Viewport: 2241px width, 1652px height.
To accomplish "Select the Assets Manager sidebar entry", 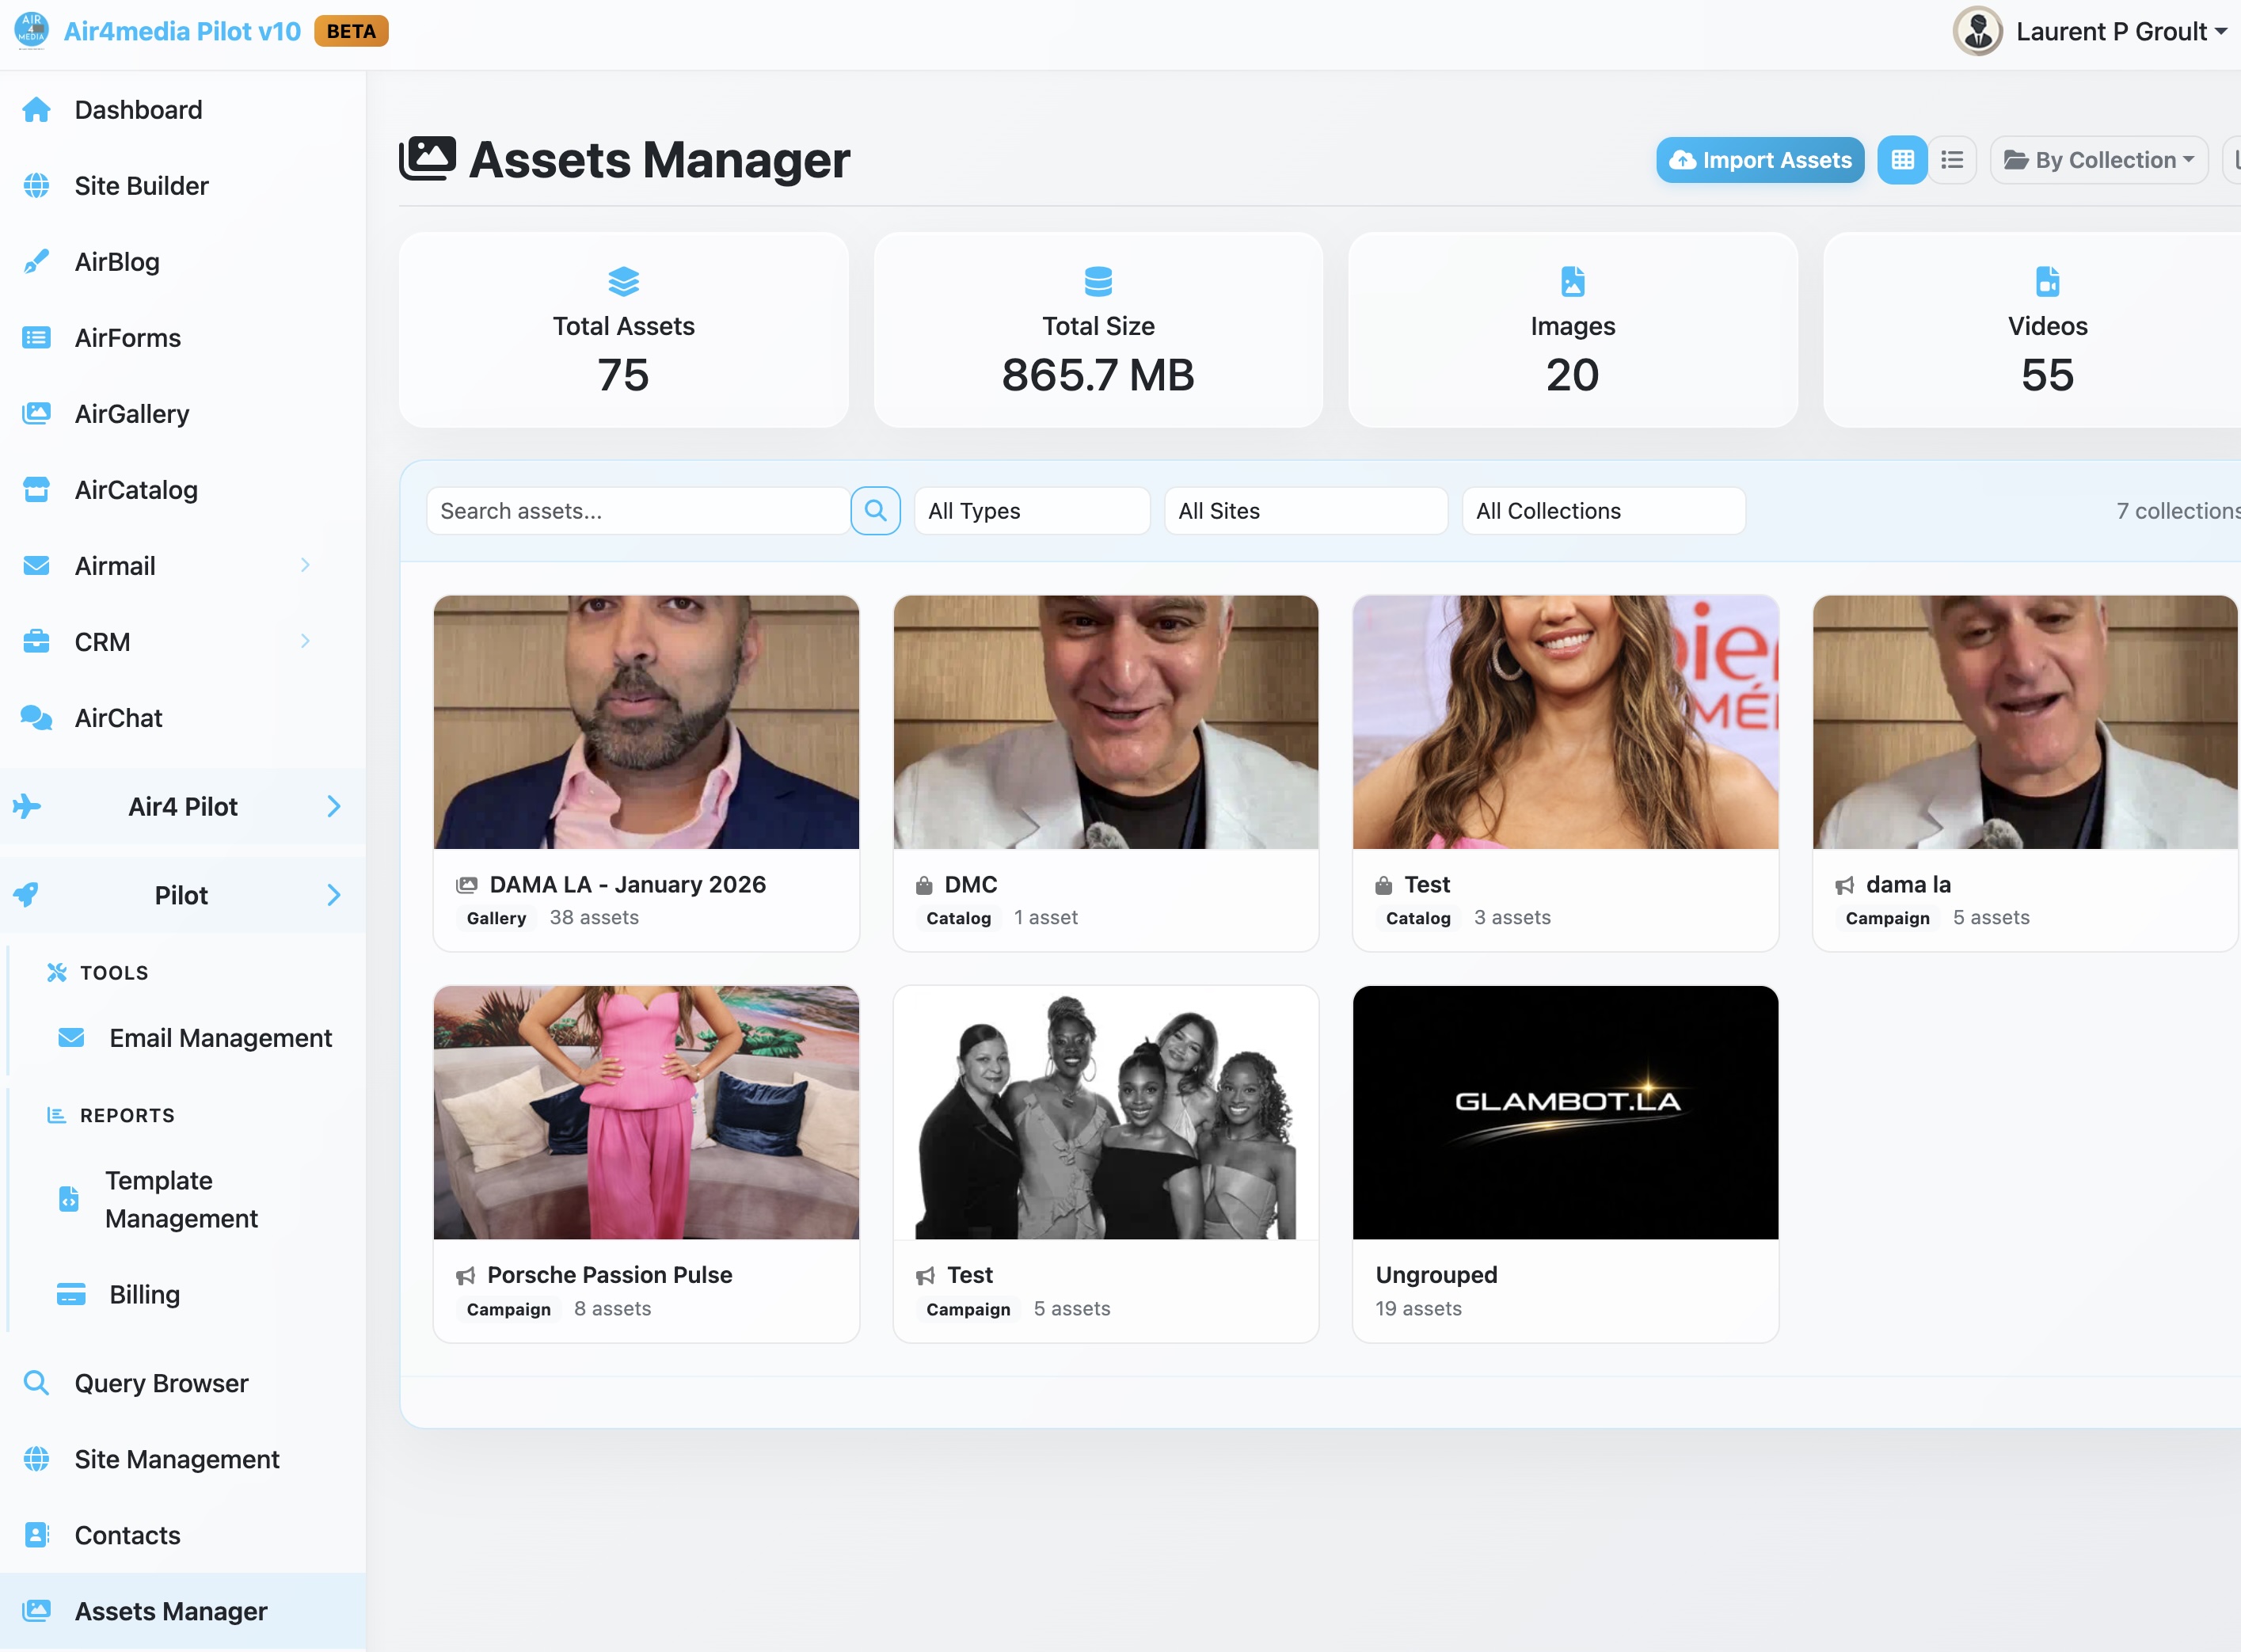I will [x=170, y=1610].
